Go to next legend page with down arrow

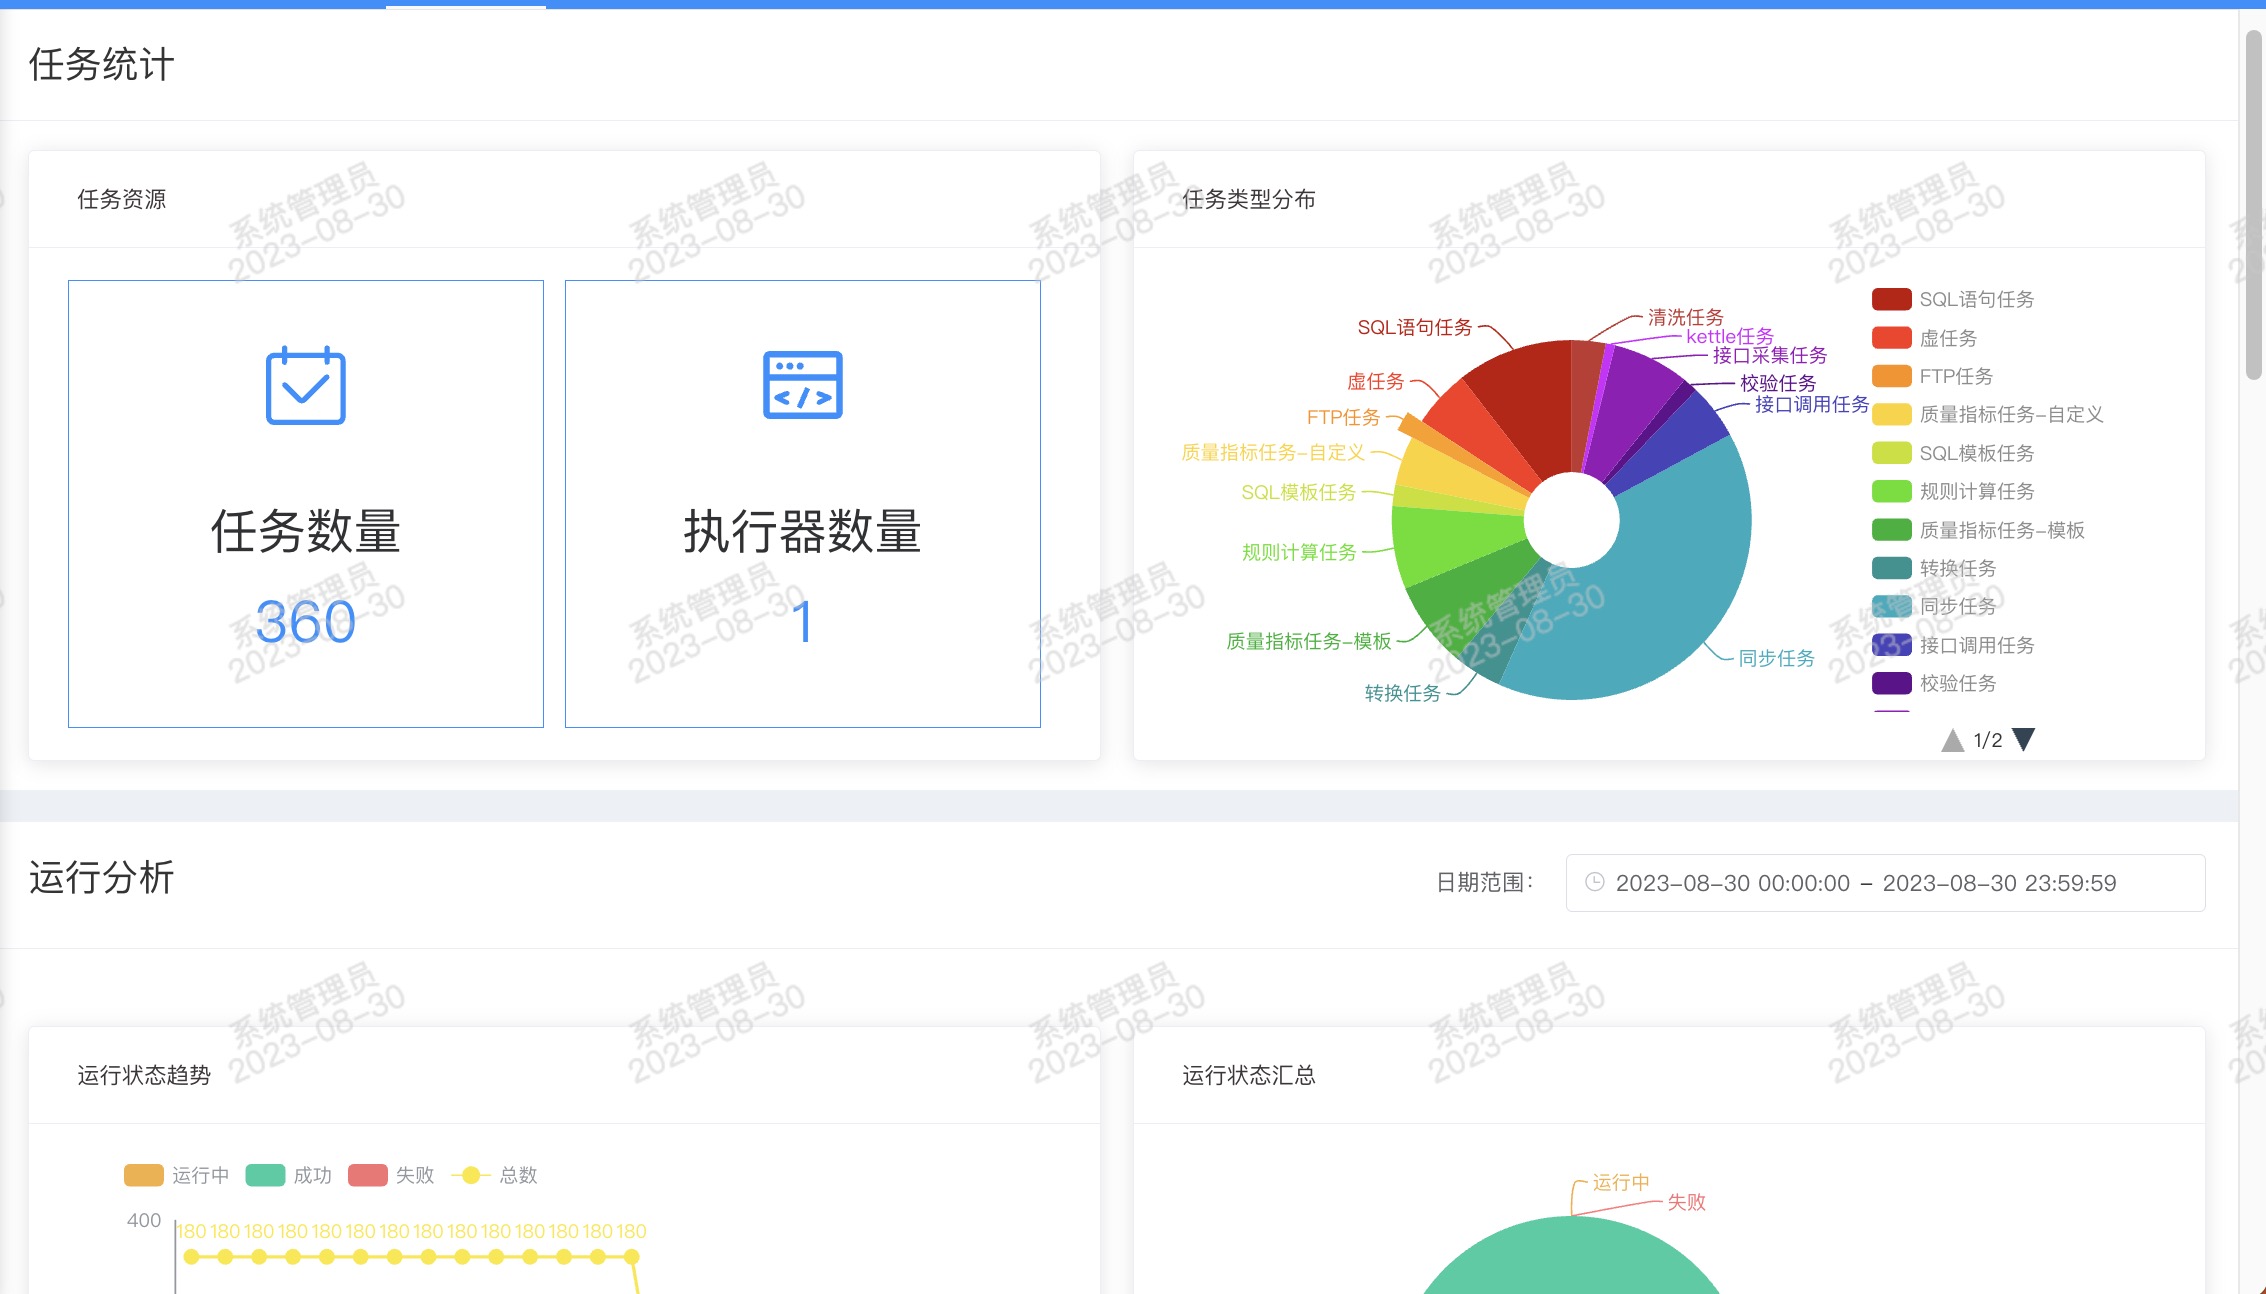pyautogui.click(x=2024, y=740)
